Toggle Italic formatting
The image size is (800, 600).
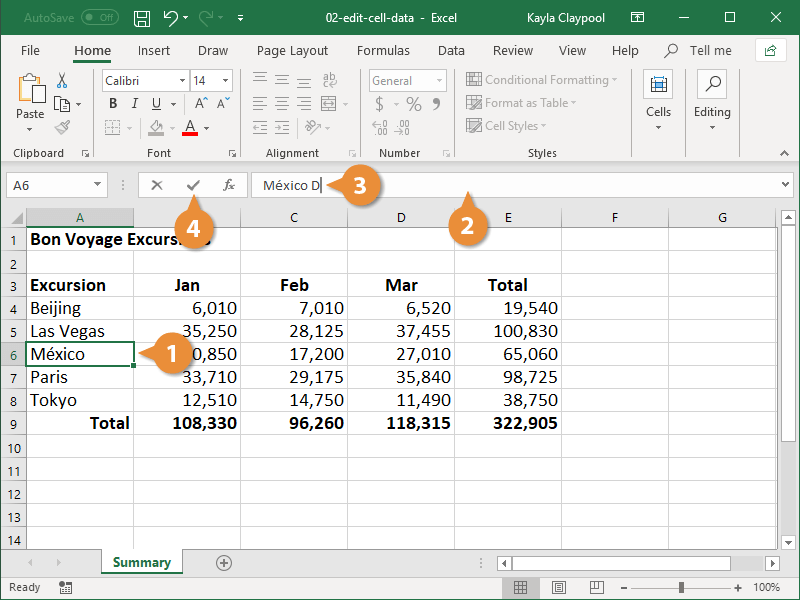tap(134, 103)
